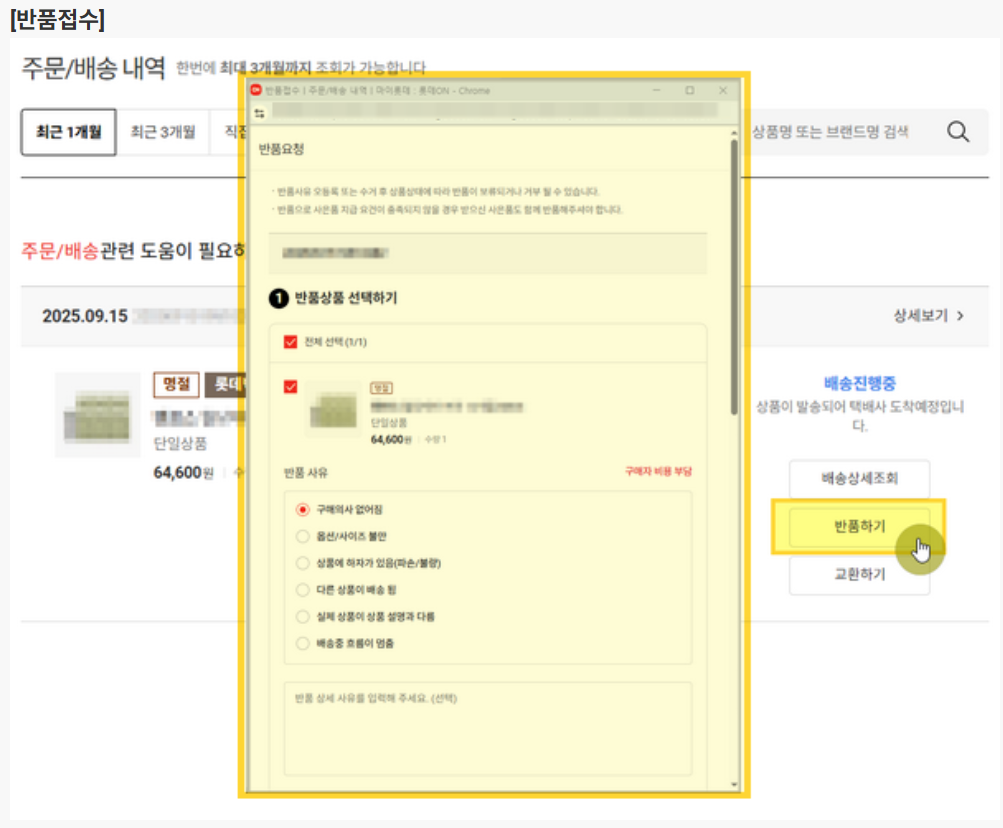The width and height of the screenshot is (1003, 828).
Task: Minimize the 반품접수 popup window
Action: tap(656, 90)
